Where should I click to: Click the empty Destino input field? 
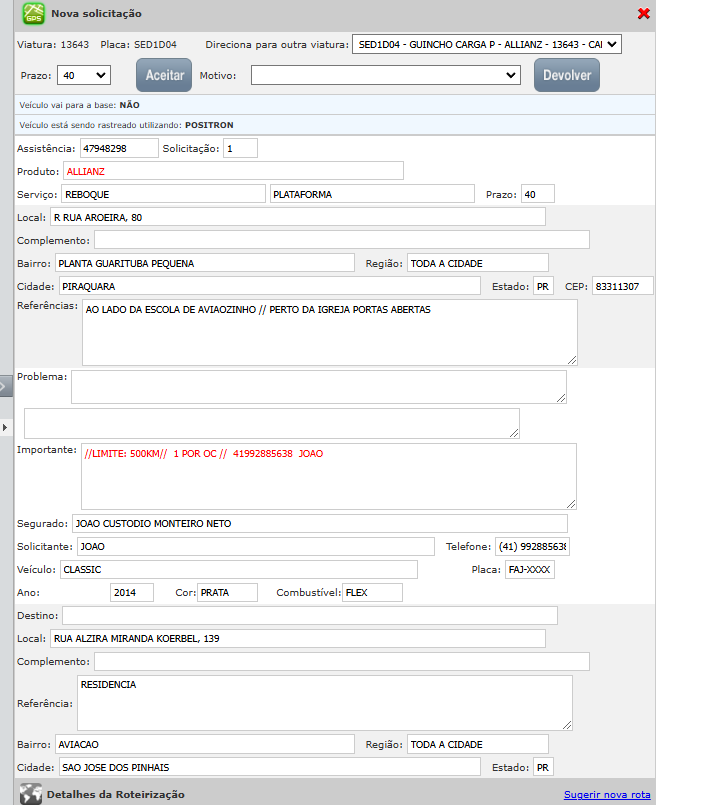309,615
